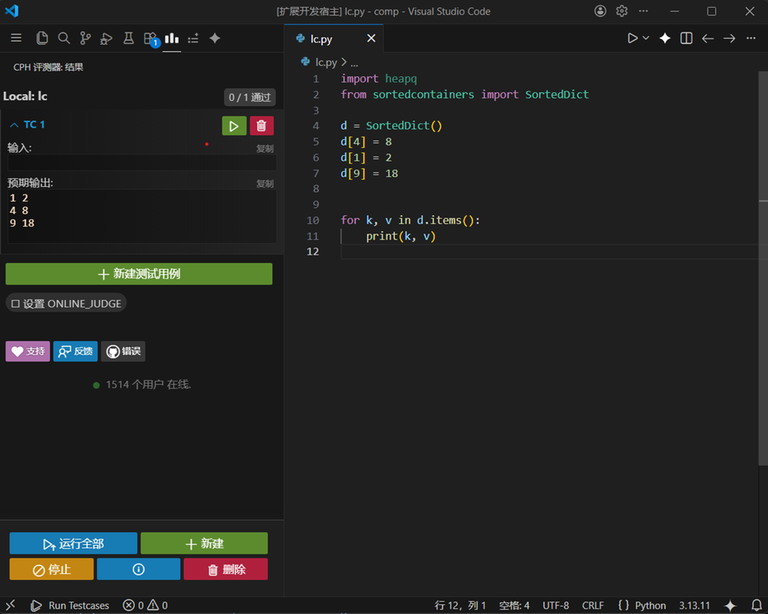Copy the expected output
The height and width of the screenshot is (614, 768).
(x=265, y=184)
